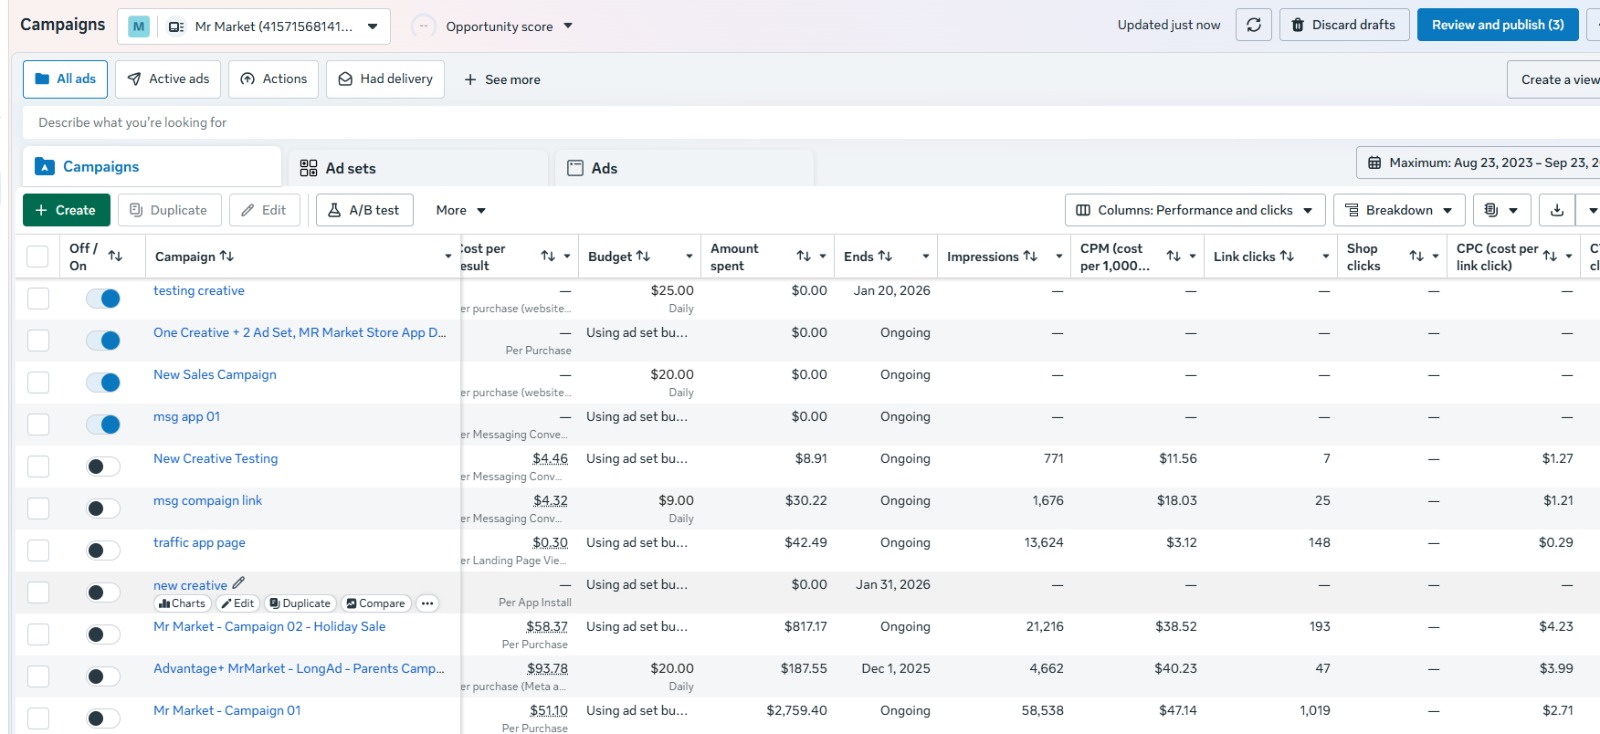Click the Charts button under new creative

click(x=182, y=603)
